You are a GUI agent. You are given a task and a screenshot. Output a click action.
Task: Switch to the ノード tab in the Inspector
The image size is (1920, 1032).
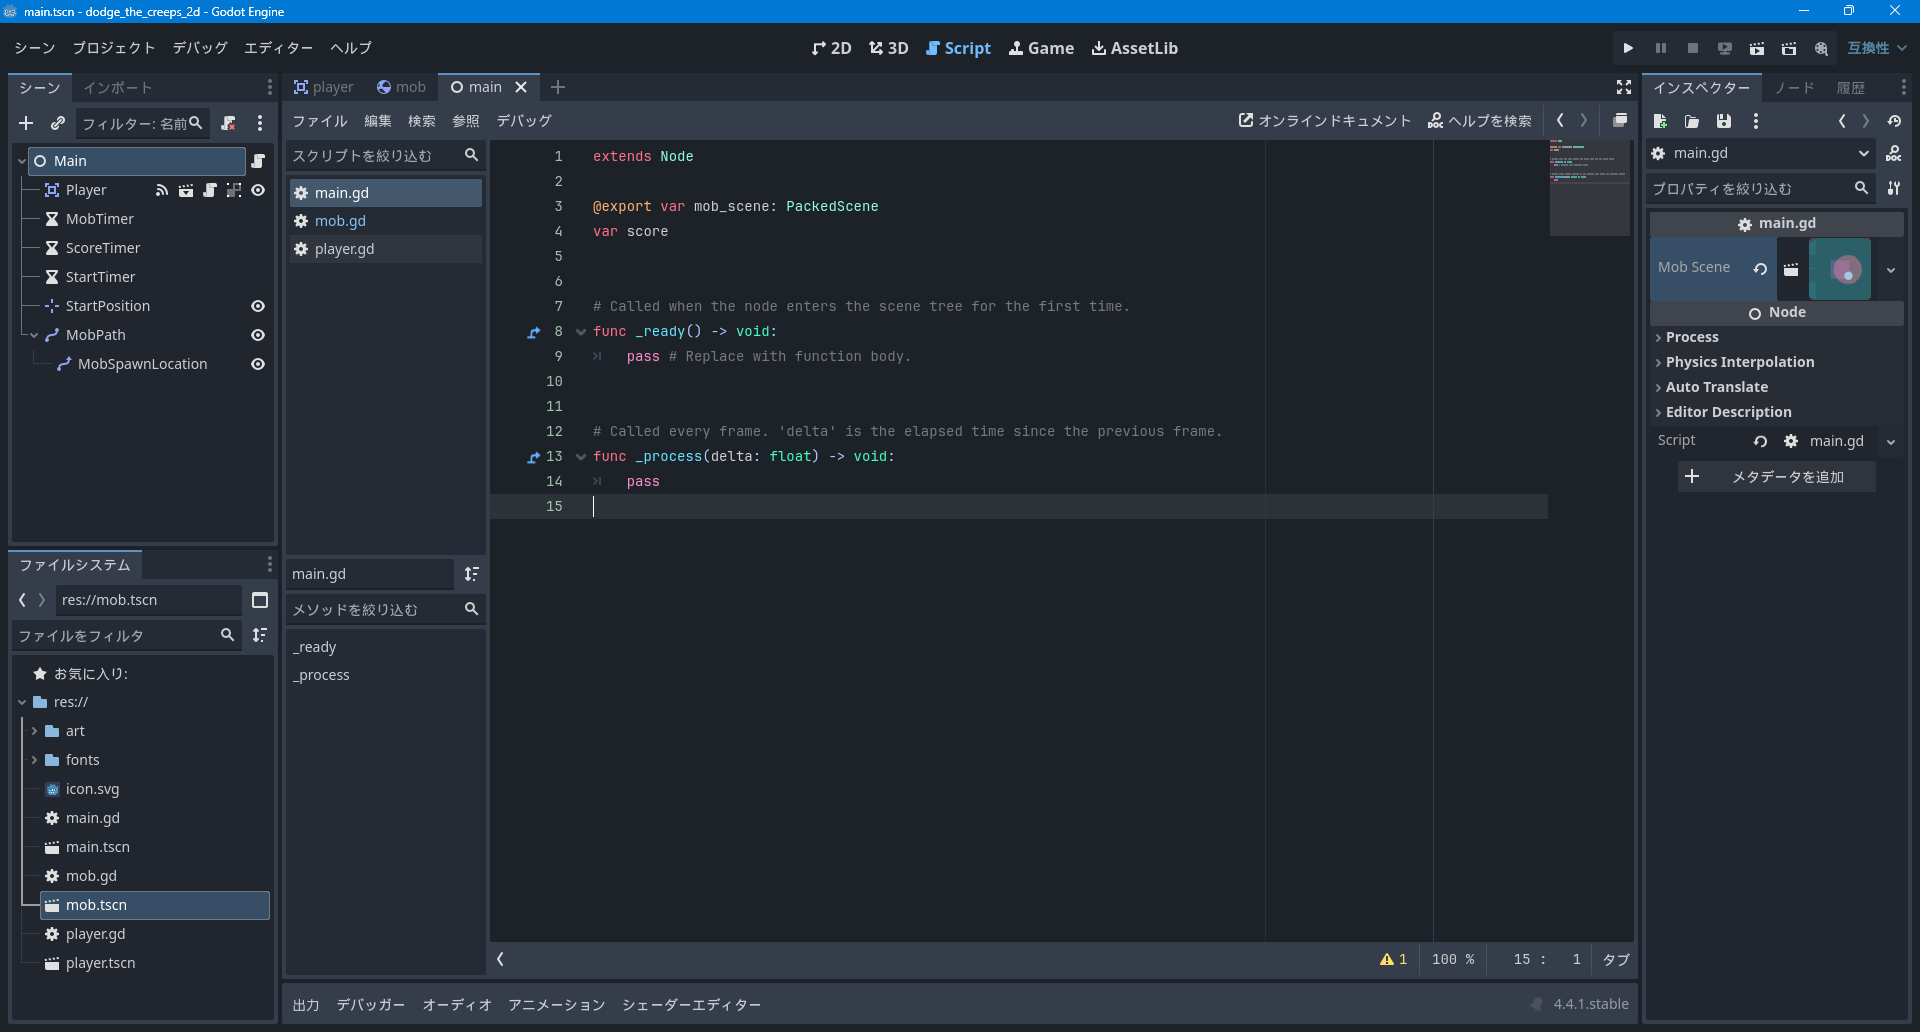coord(1795,88)
